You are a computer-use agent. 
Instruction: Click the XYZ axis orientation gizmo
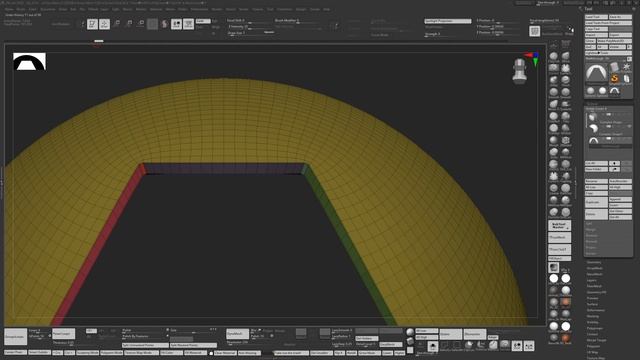pyautogui.click(x=532, y=58)
